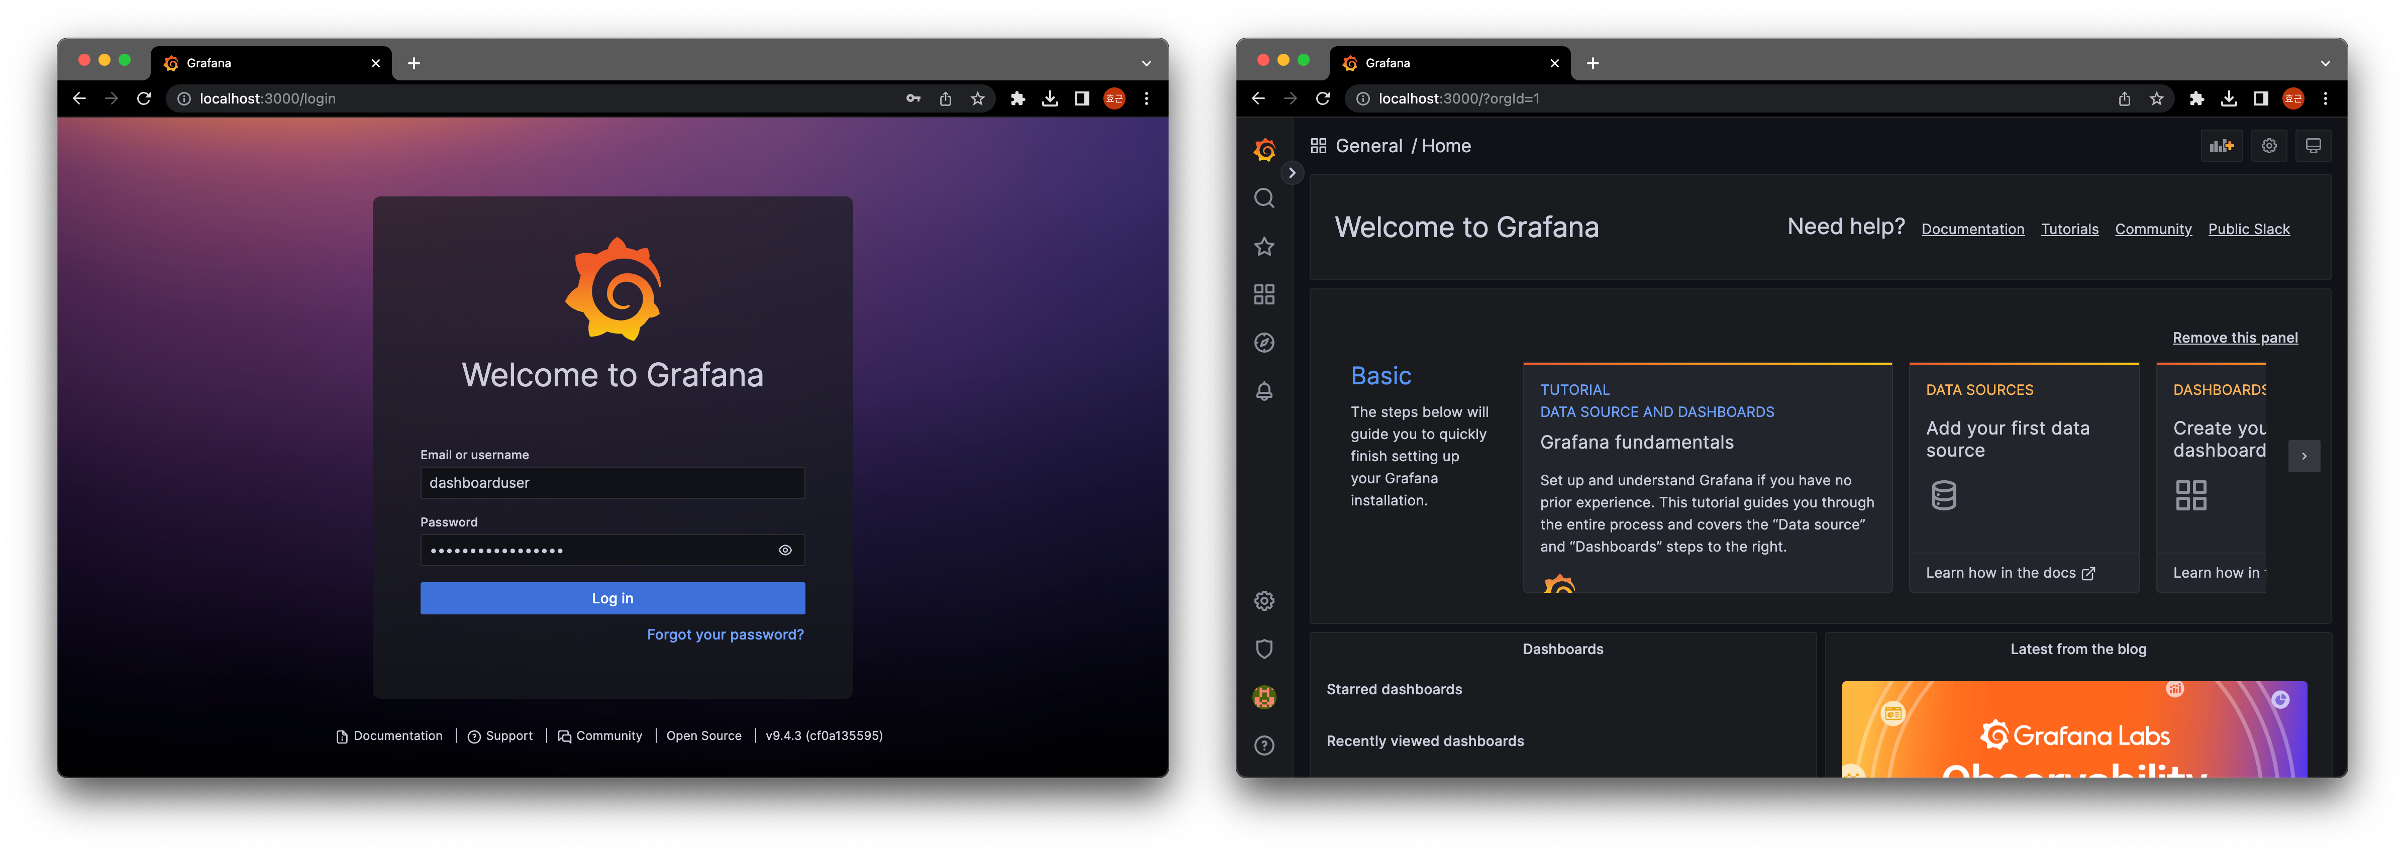Click the data source database icon
This screenshot has height=852, width=2404.
1943,495
